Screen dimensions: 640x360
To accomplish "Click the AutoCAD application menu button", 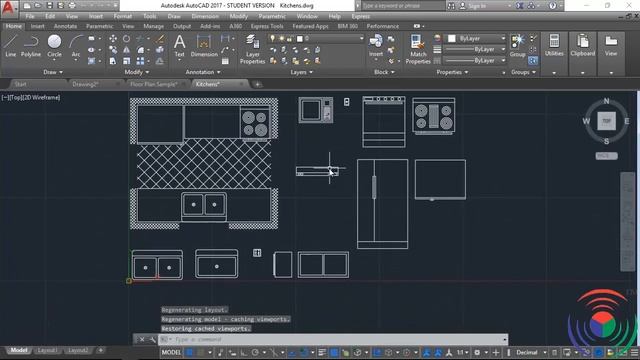I will [9, 9].
